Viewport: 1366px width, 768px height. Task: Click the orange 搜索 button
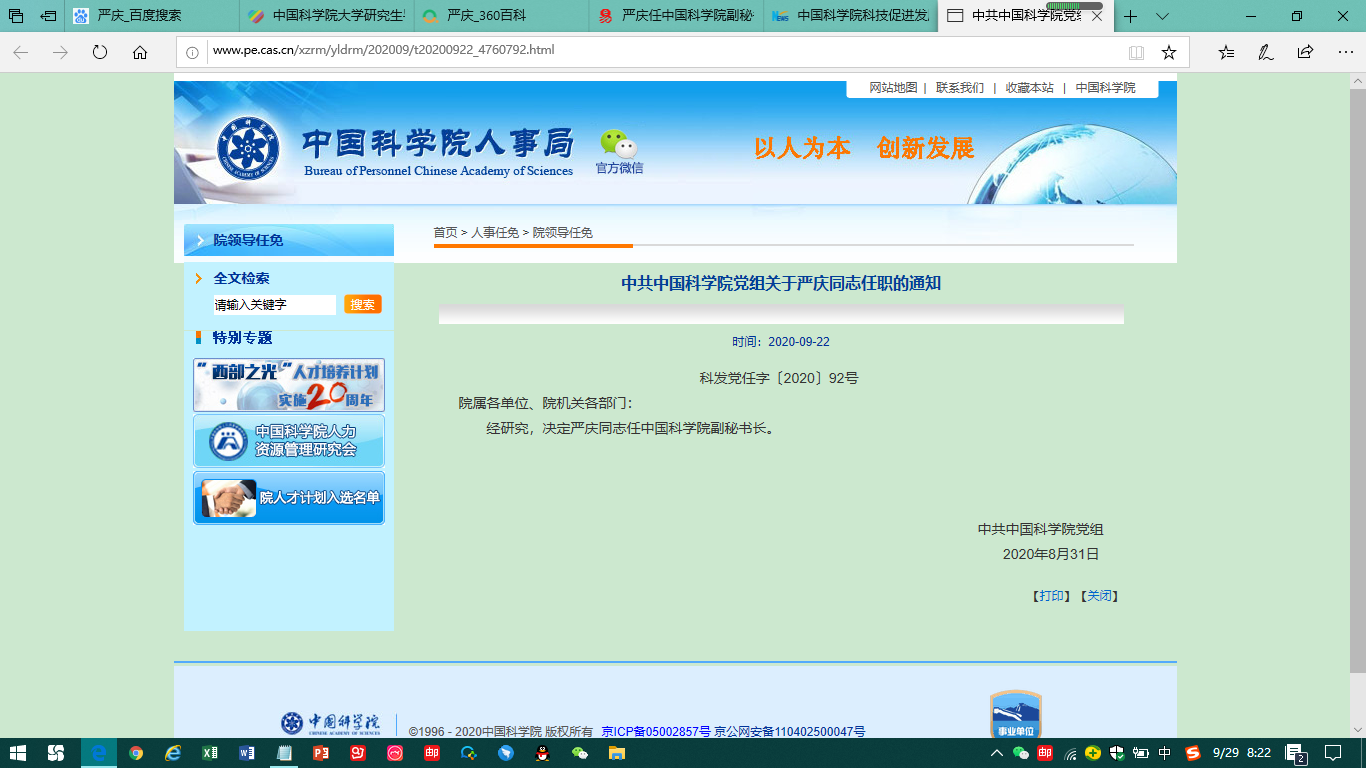(x=363, y=304)
